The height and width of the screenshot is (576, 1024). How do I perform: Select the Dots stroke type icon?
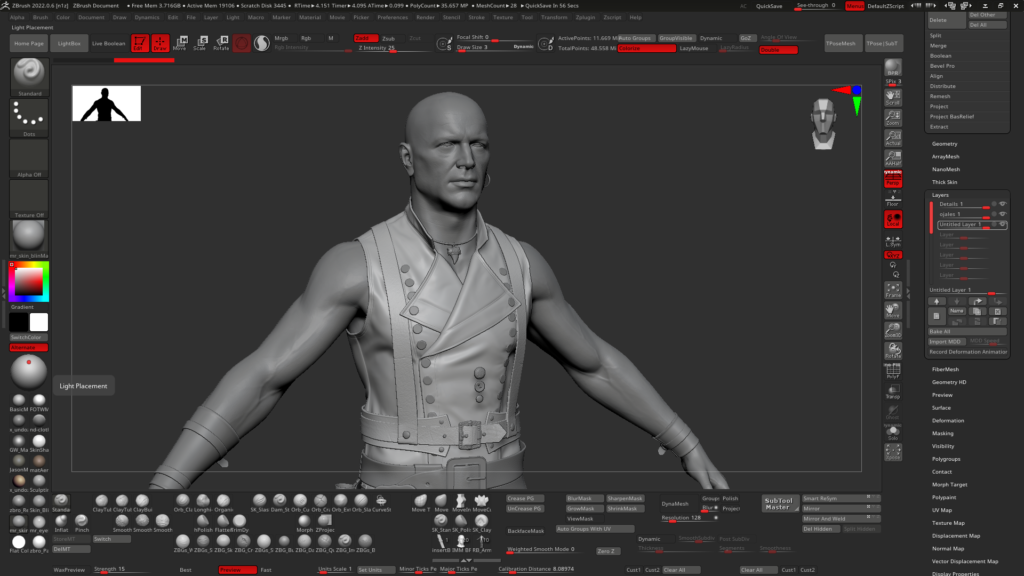click(x=29, y=118)
